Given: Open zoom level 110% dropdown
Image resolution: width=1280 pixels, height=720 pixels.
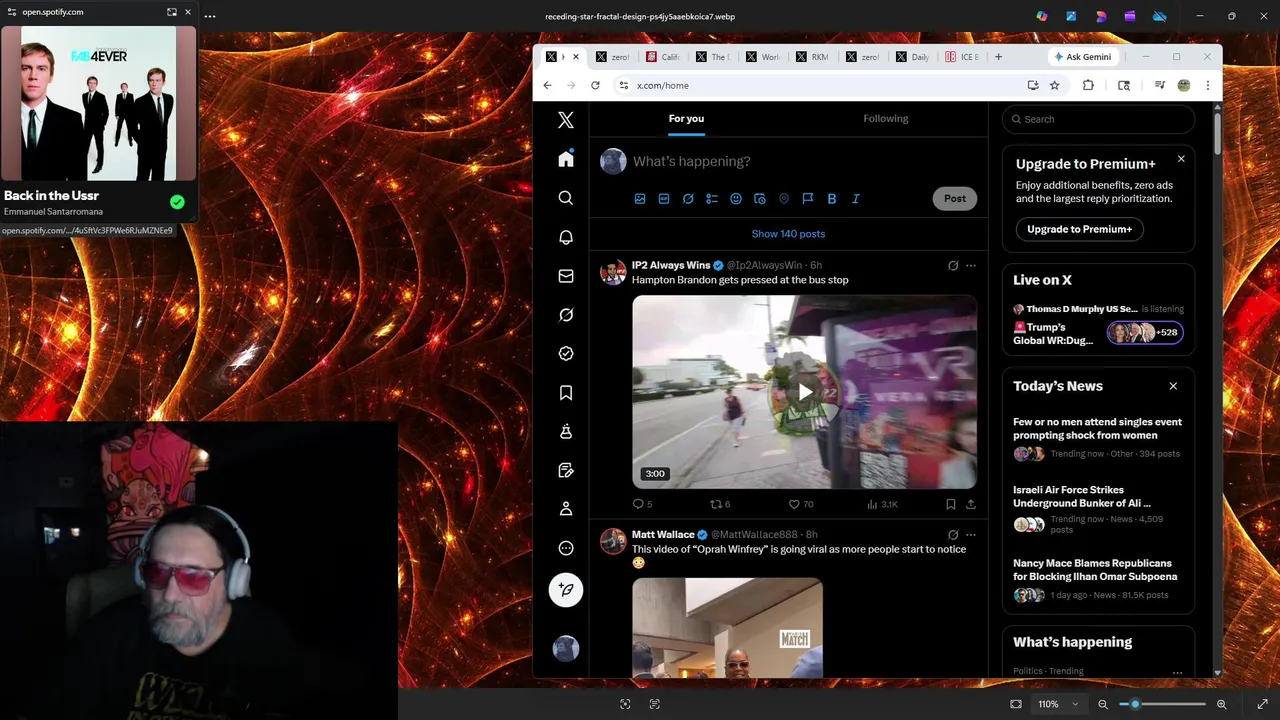Looking at the screenshot, I should click(1058, 704).
